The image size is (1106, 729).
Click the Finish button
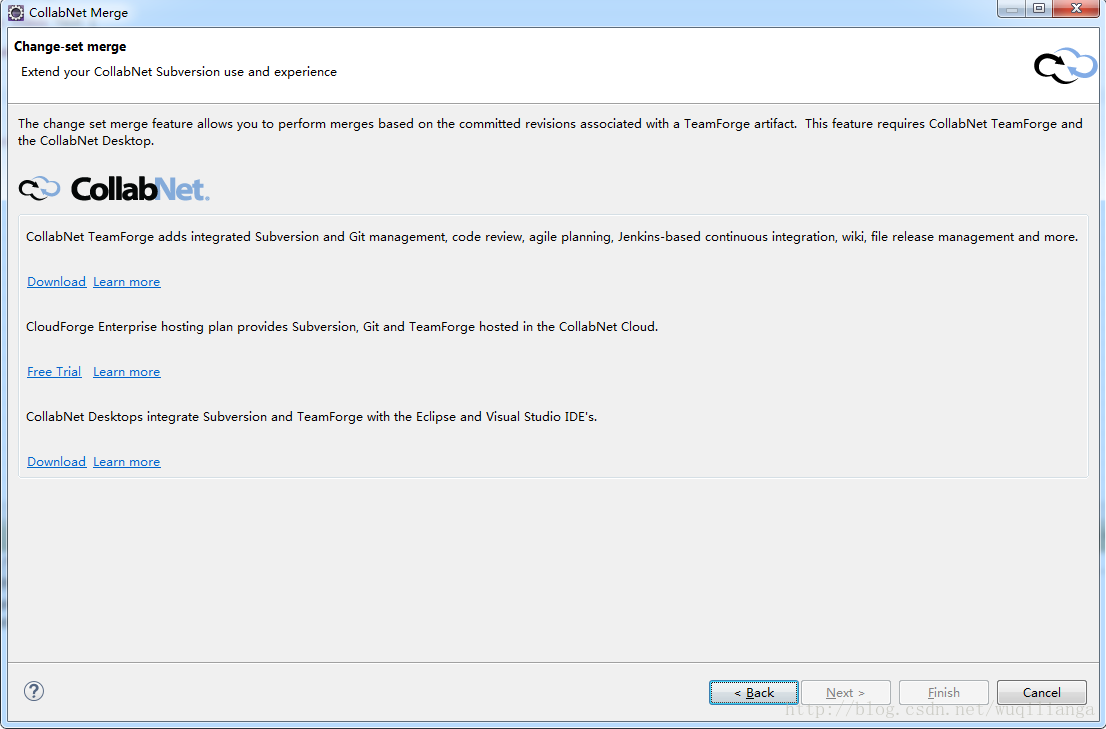[x=944, y=692]
